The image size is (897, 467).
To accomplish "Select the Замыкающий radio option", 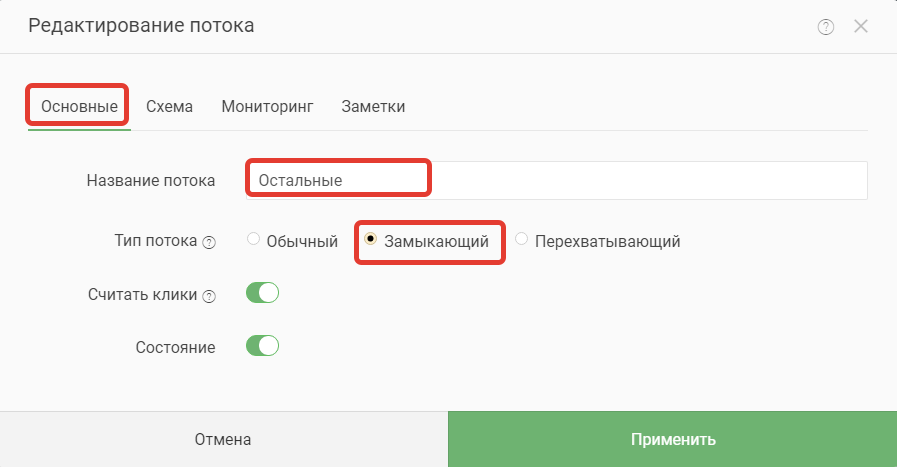I will tap(370, 239).
